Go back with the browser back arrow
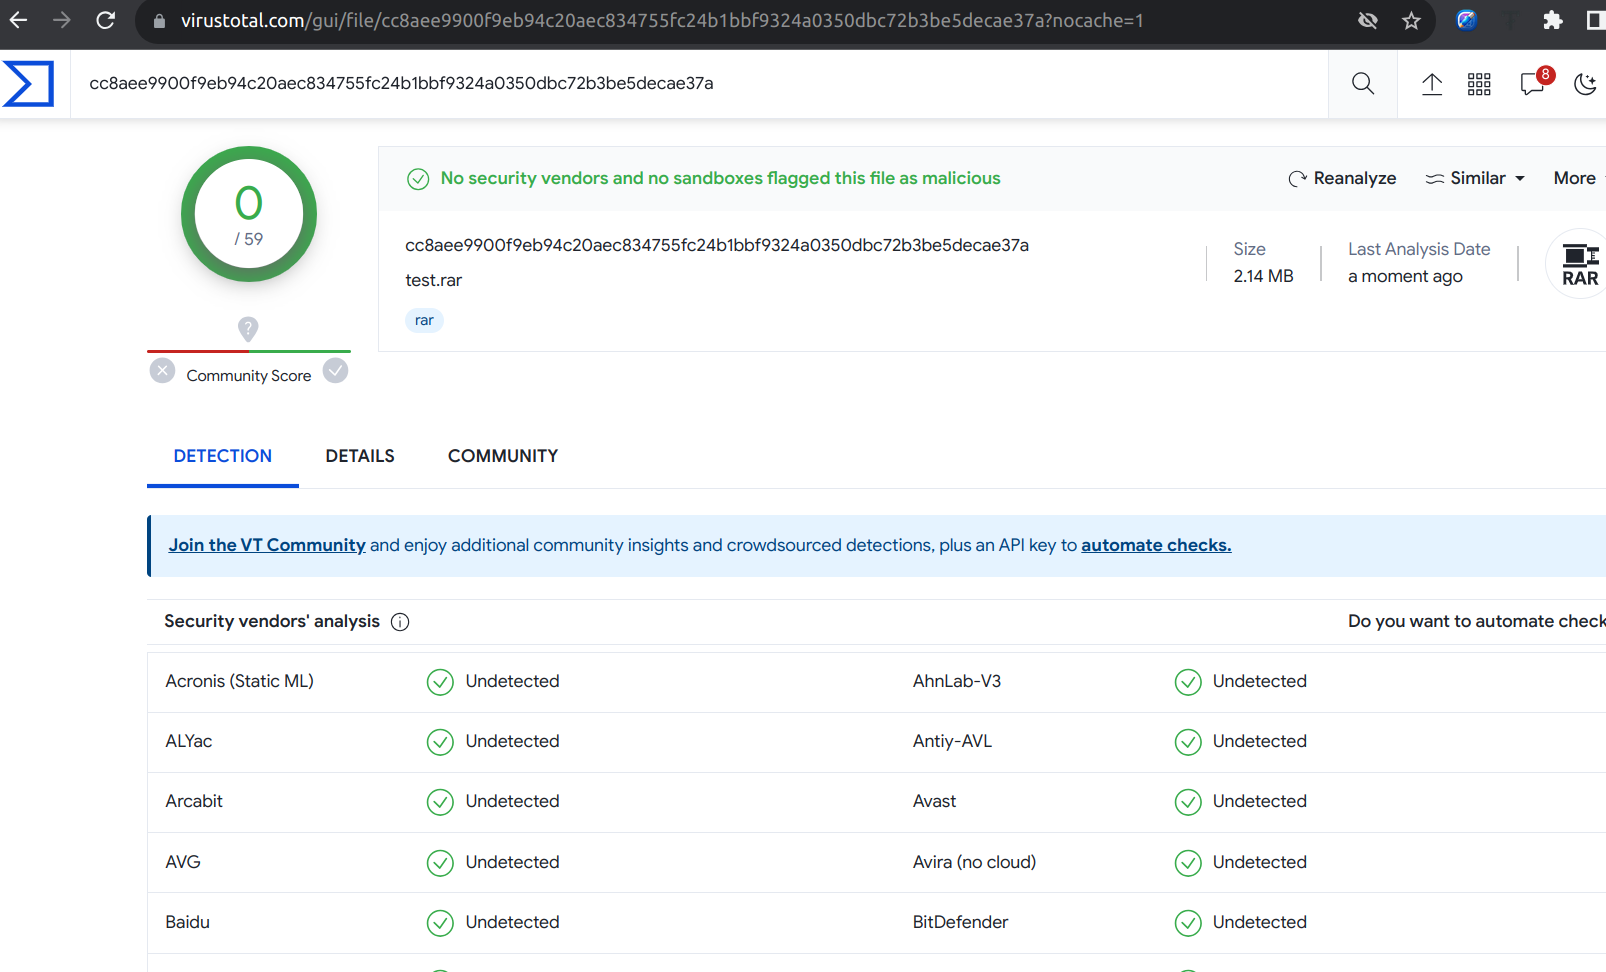 click(18, 20)
